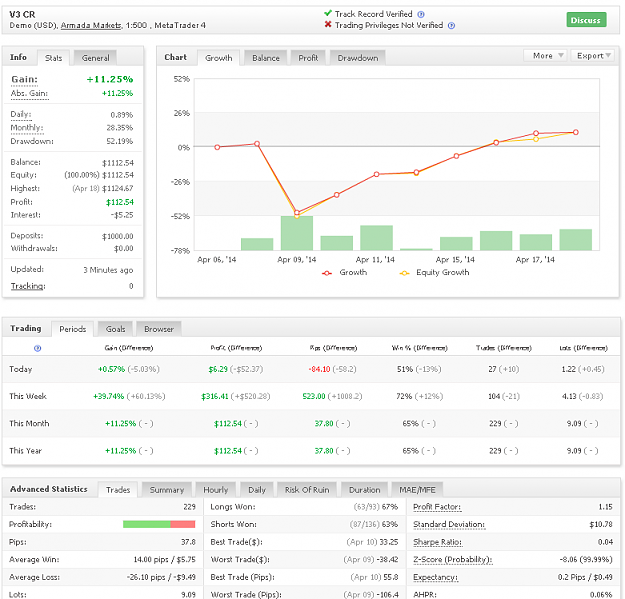Image resolution: width=625 pixels, height=599 pixels.
Task: Select the Growth chart tab
Action: pyautogui.click(x=218, y=58)
